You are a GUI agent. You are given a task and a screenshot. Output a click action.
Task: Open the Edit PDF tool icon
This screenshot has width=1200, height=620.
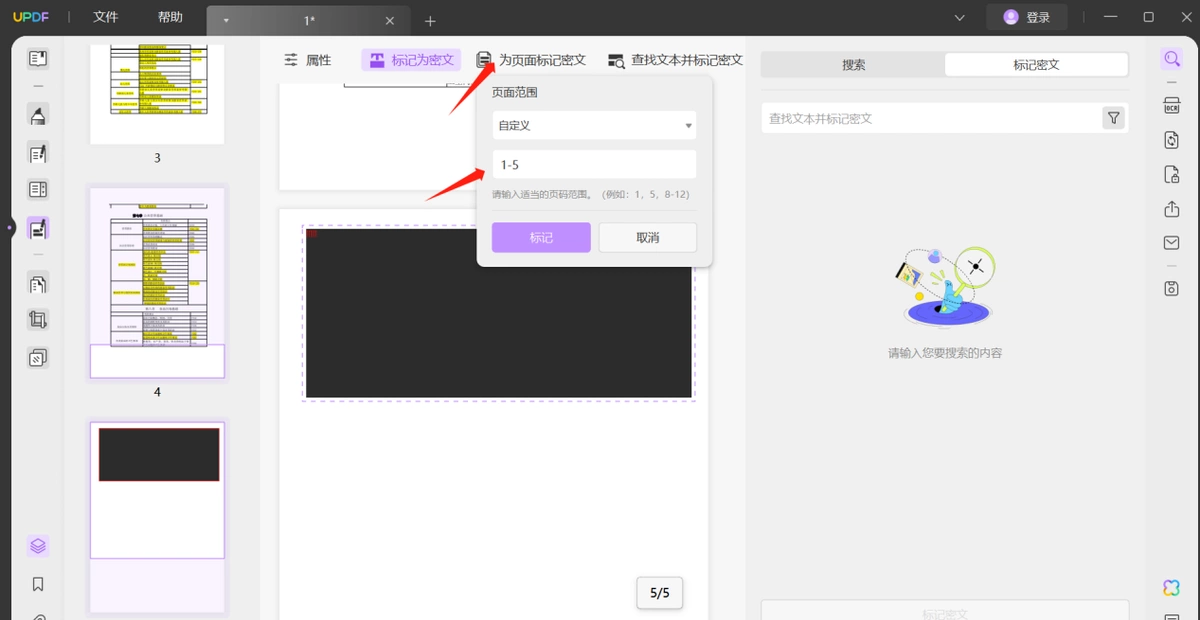38,153
